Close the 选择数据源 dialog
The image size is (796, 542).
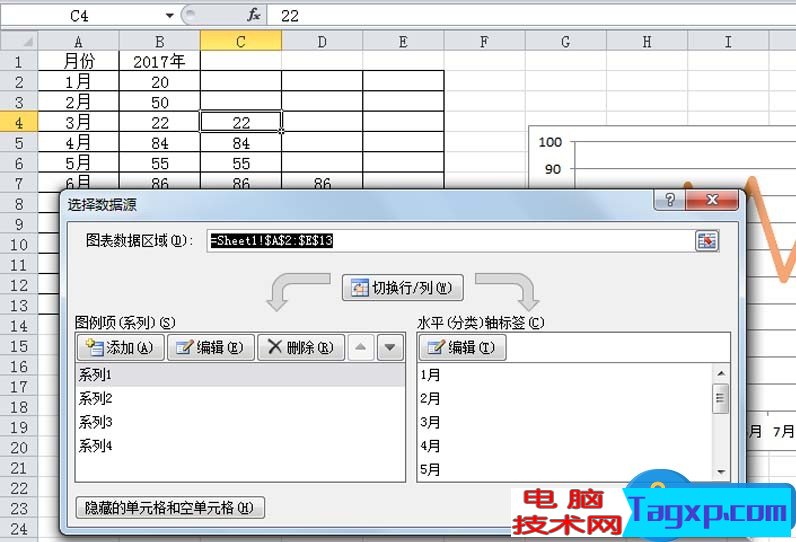(x=712, y=200)
